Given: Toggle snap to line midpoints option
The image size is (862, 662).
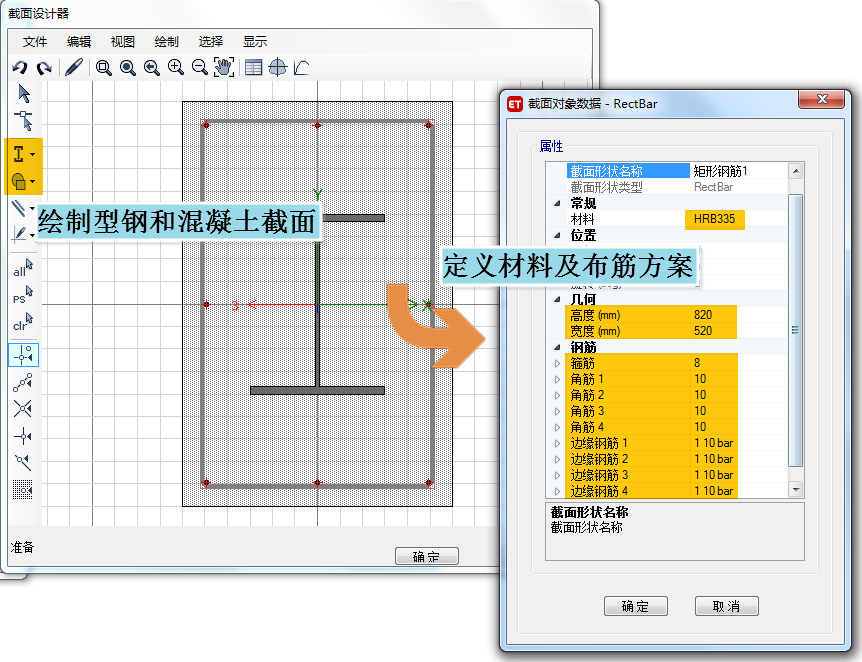Looking at the screenshot, I should tap(23, 382).
